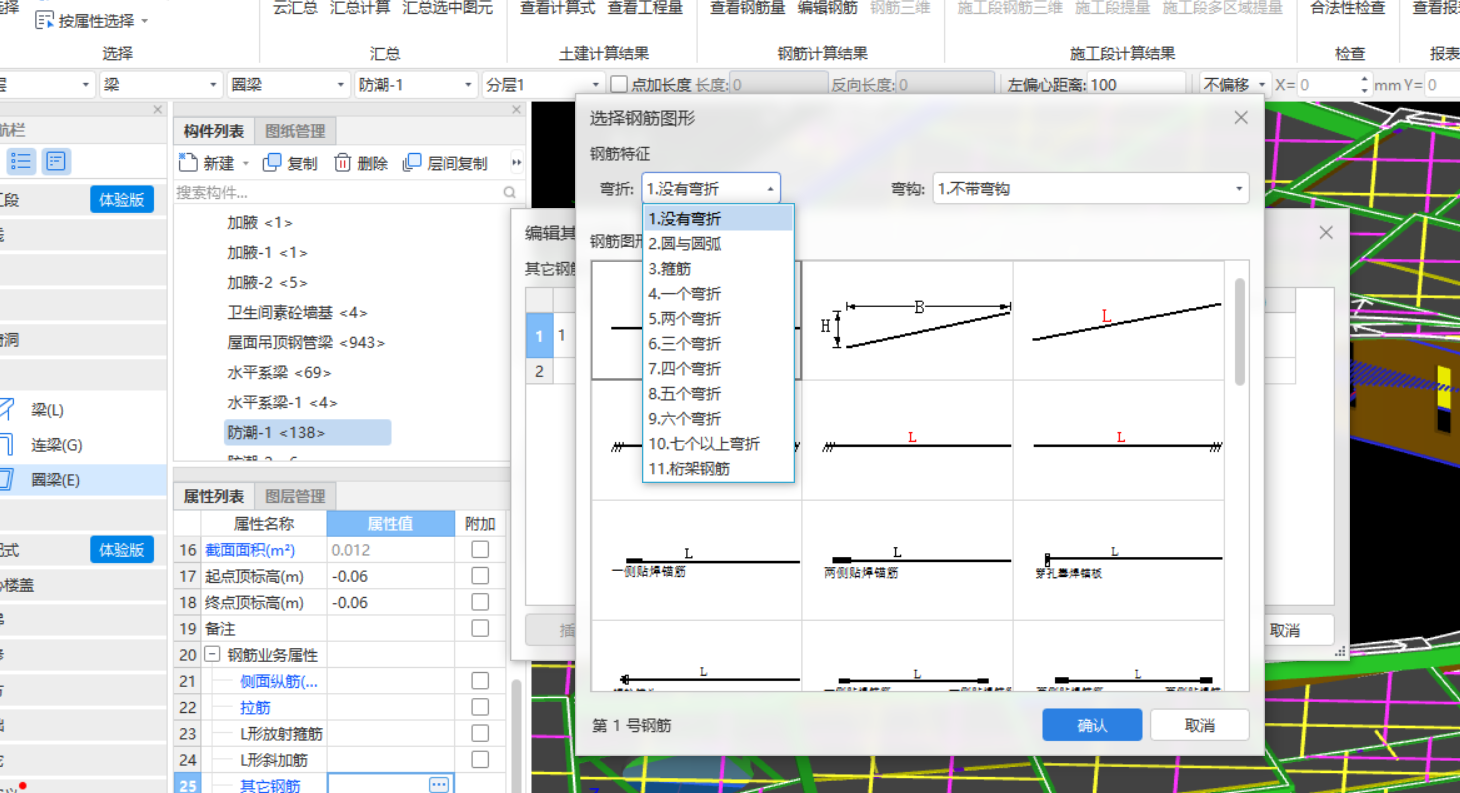Select 3.箍筋 in the 弯折 list
Screen dimensions: 1460x793
tap(719, 268)
